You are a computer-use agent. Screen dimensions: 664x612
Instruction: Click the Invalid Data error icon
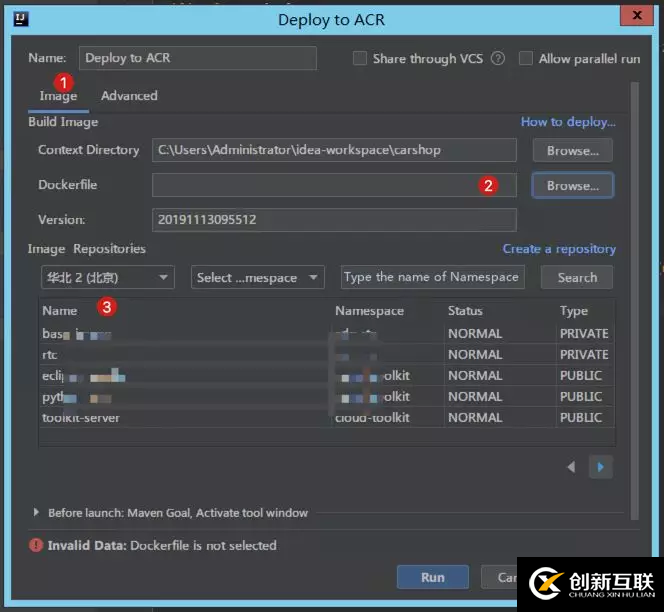pos(36,545)
